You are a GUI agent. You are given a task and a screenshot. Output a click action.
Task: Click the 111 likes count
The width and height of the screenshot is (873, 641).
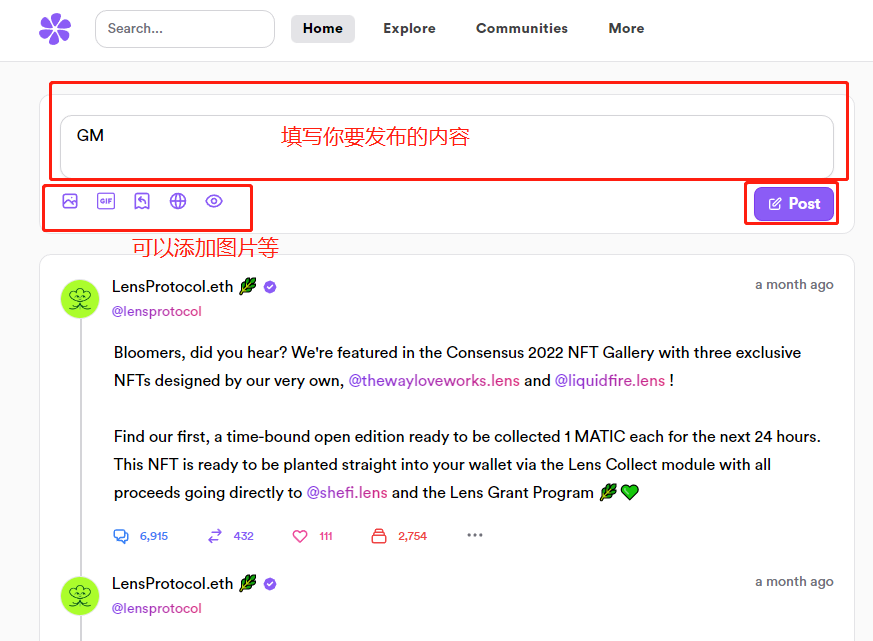pos(326,536)
